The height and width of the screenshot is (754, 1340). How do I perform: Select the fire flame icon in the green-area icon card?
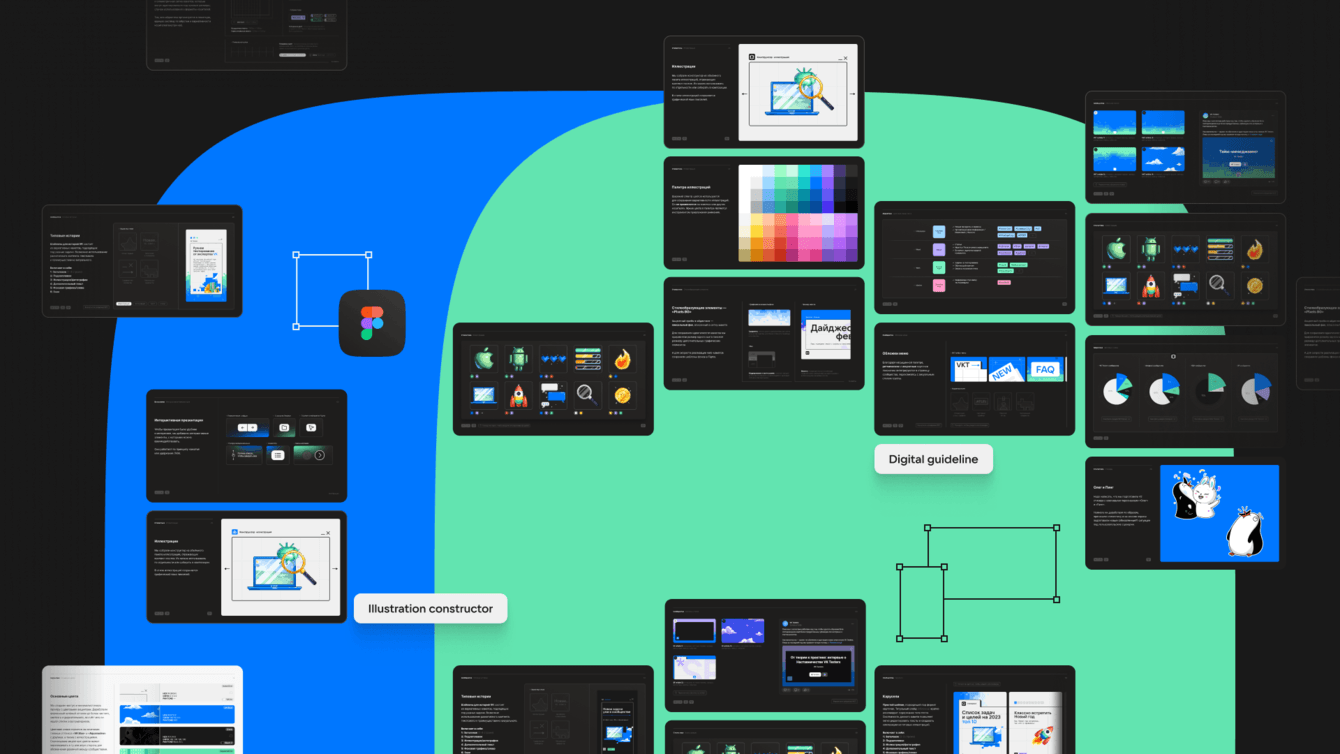622,360
